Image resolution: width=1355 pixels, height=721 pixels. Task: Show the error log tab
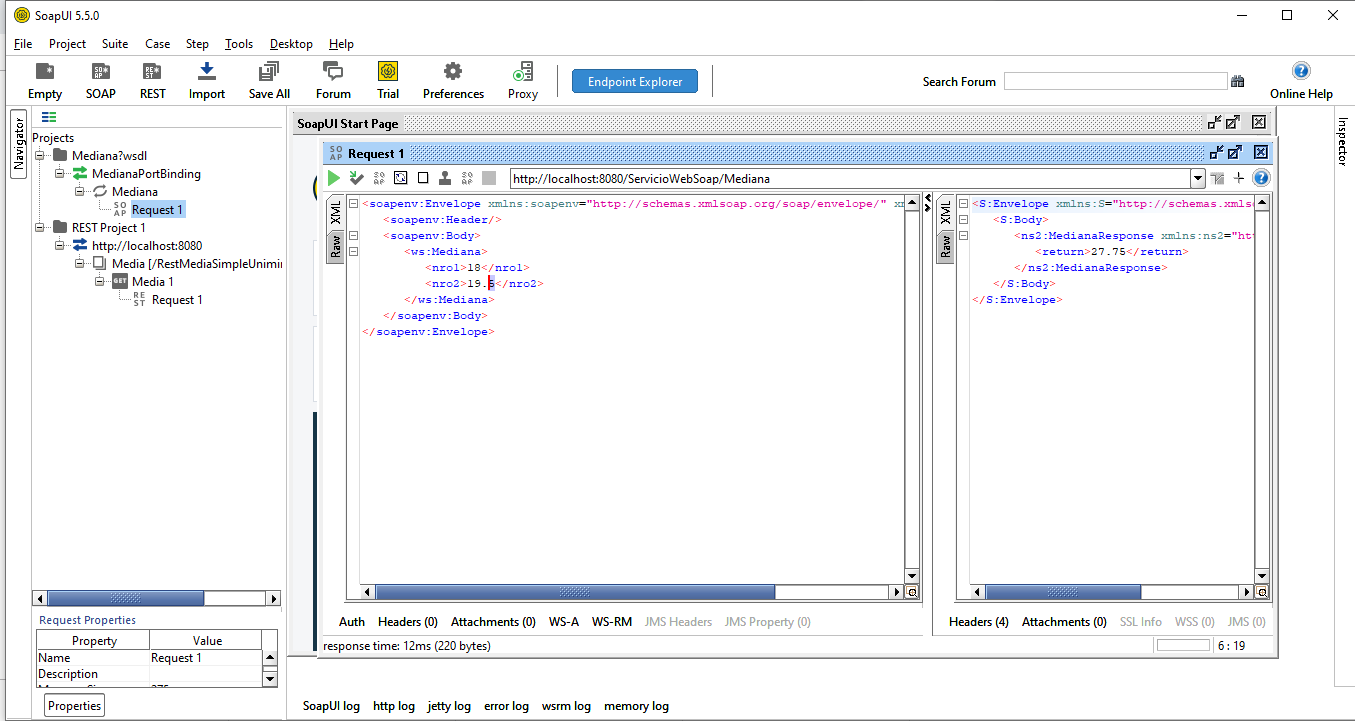point(506,706)
